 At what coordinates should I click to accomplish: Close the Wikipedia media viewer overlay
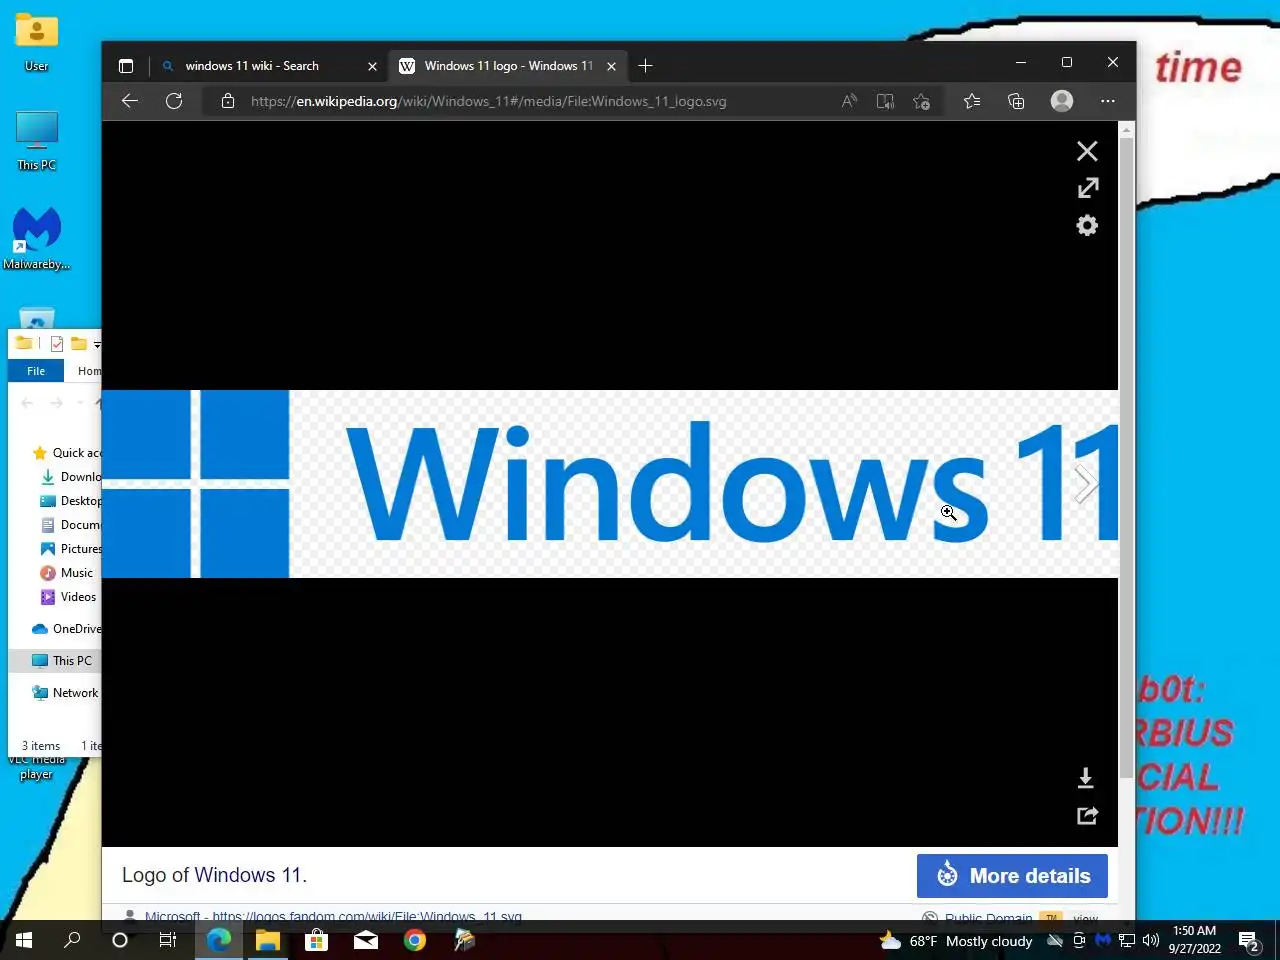point(1087,151)
